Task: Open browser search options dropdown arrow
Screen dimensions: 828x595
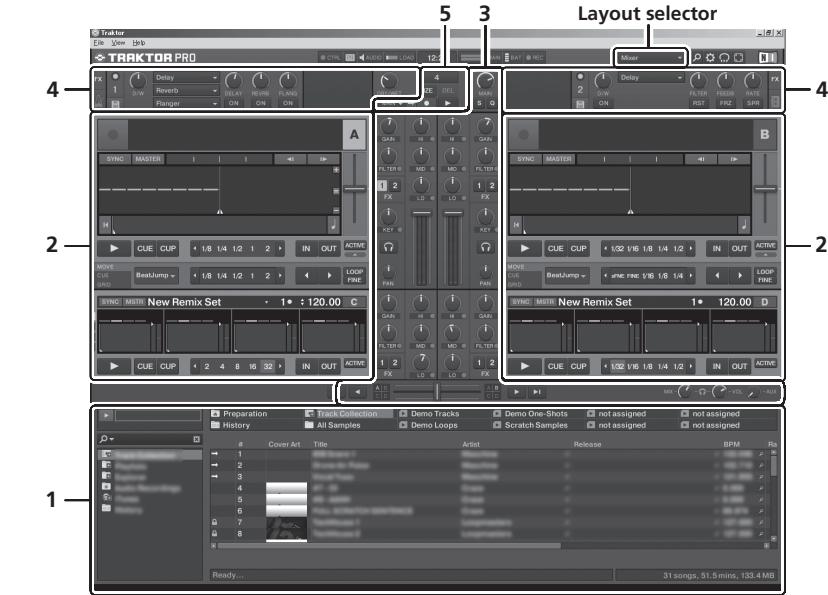Action: [x=111, y=439]
